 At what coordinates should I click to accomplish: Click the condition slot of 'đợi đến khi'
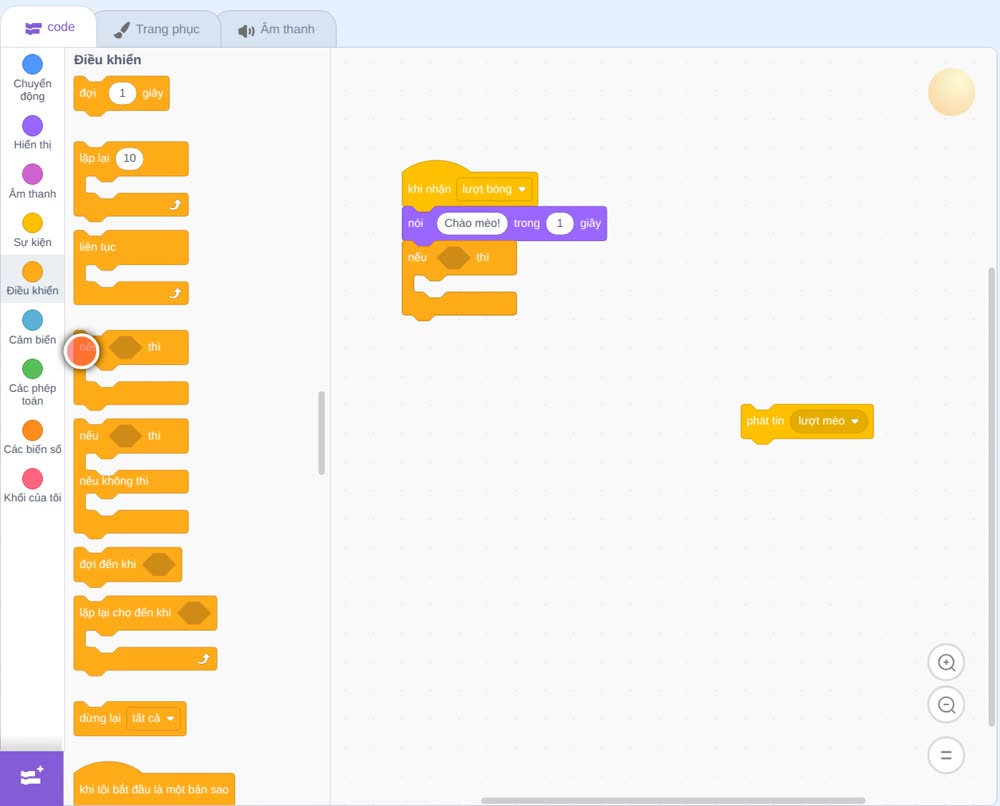159,564
